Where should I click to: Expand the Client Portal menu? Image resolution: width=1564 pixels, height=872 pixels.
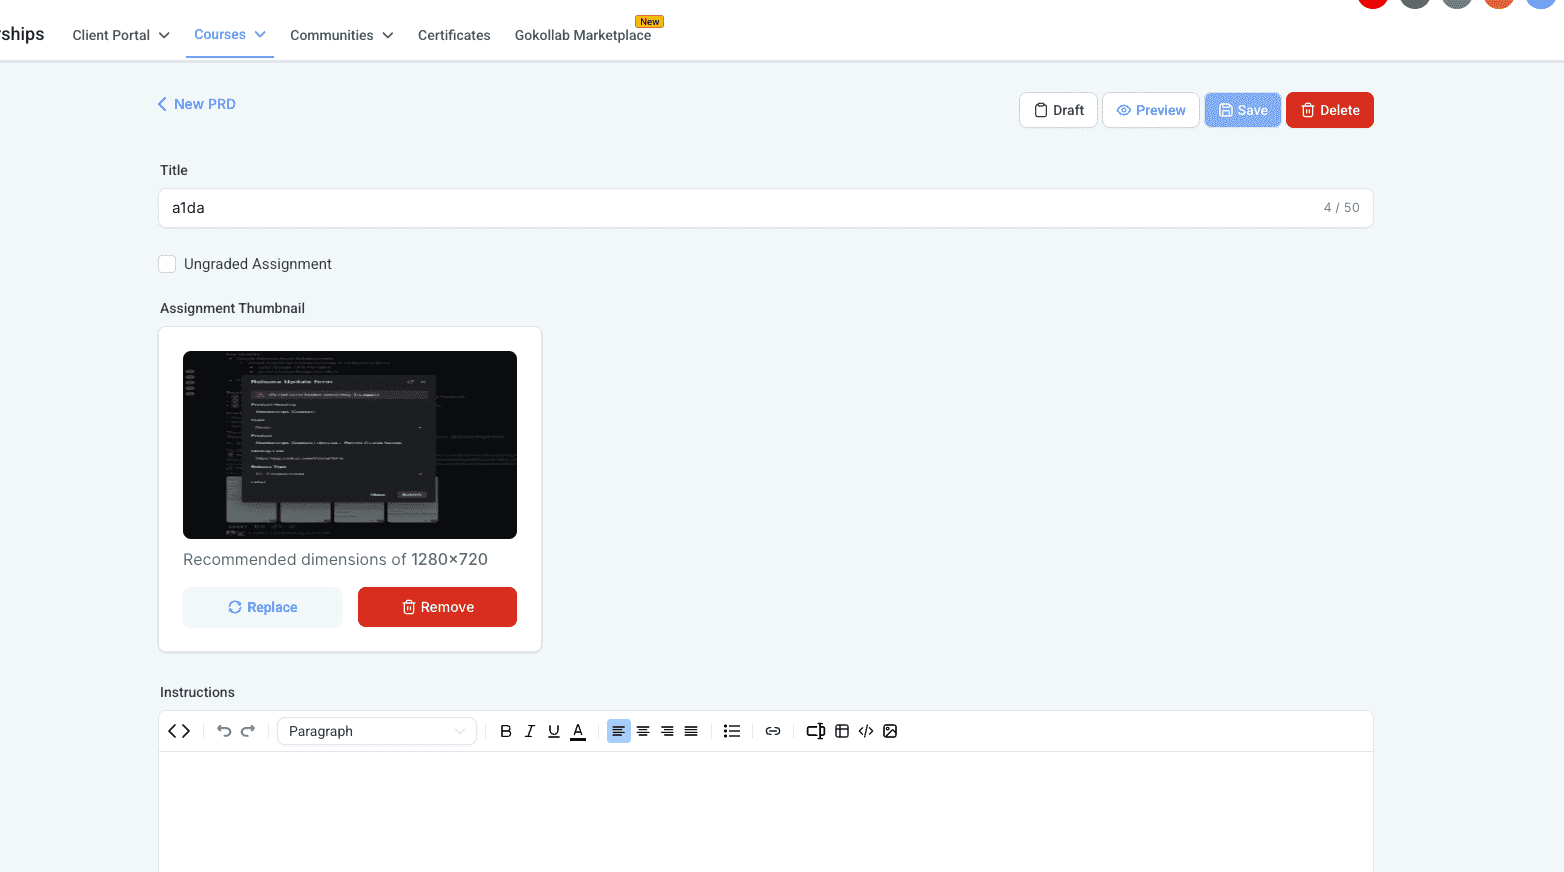[x=121, y=35]
